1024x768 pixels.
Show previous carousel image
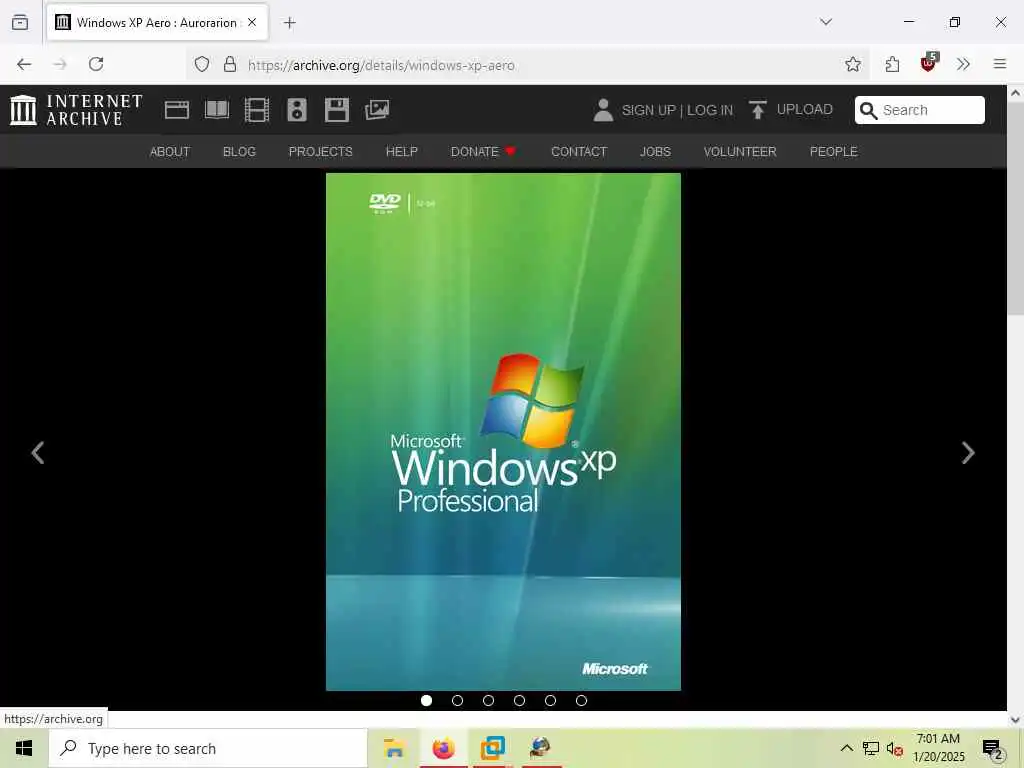(x=38, y=453)
